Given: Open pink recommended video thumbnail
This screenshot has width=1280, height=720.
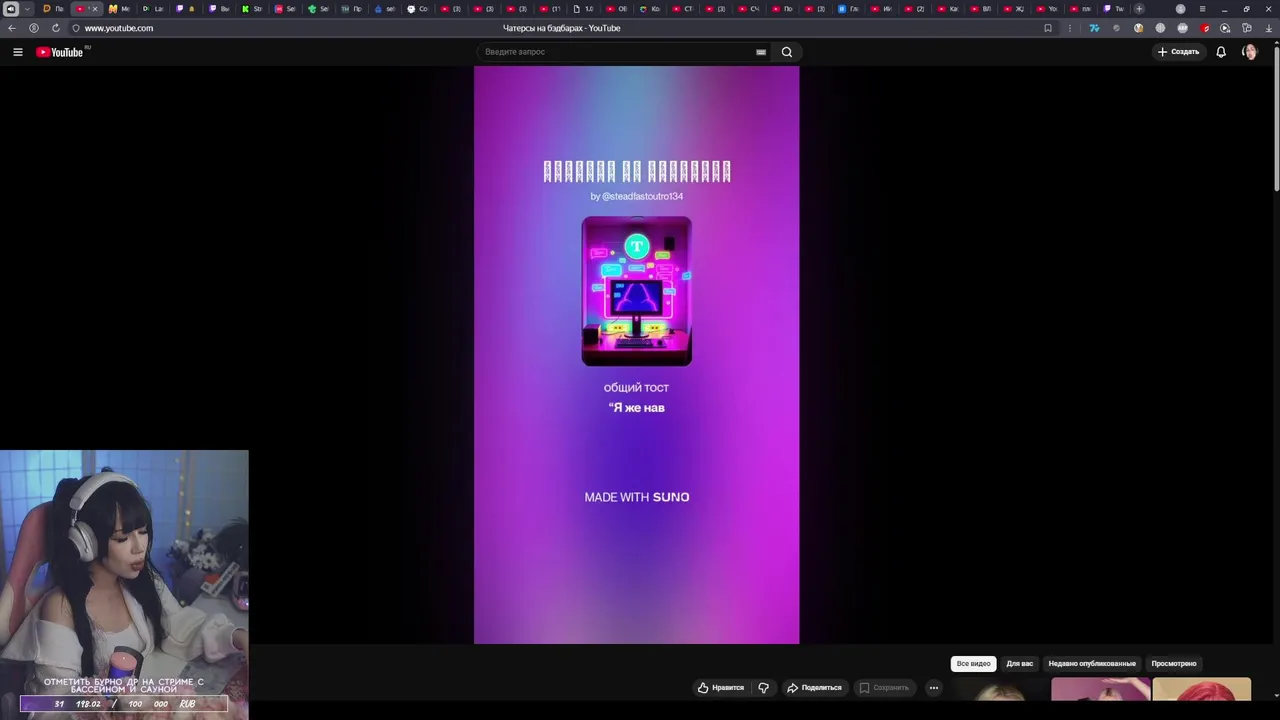Looking at the screenshot, I should click(x=1100, y=689).
